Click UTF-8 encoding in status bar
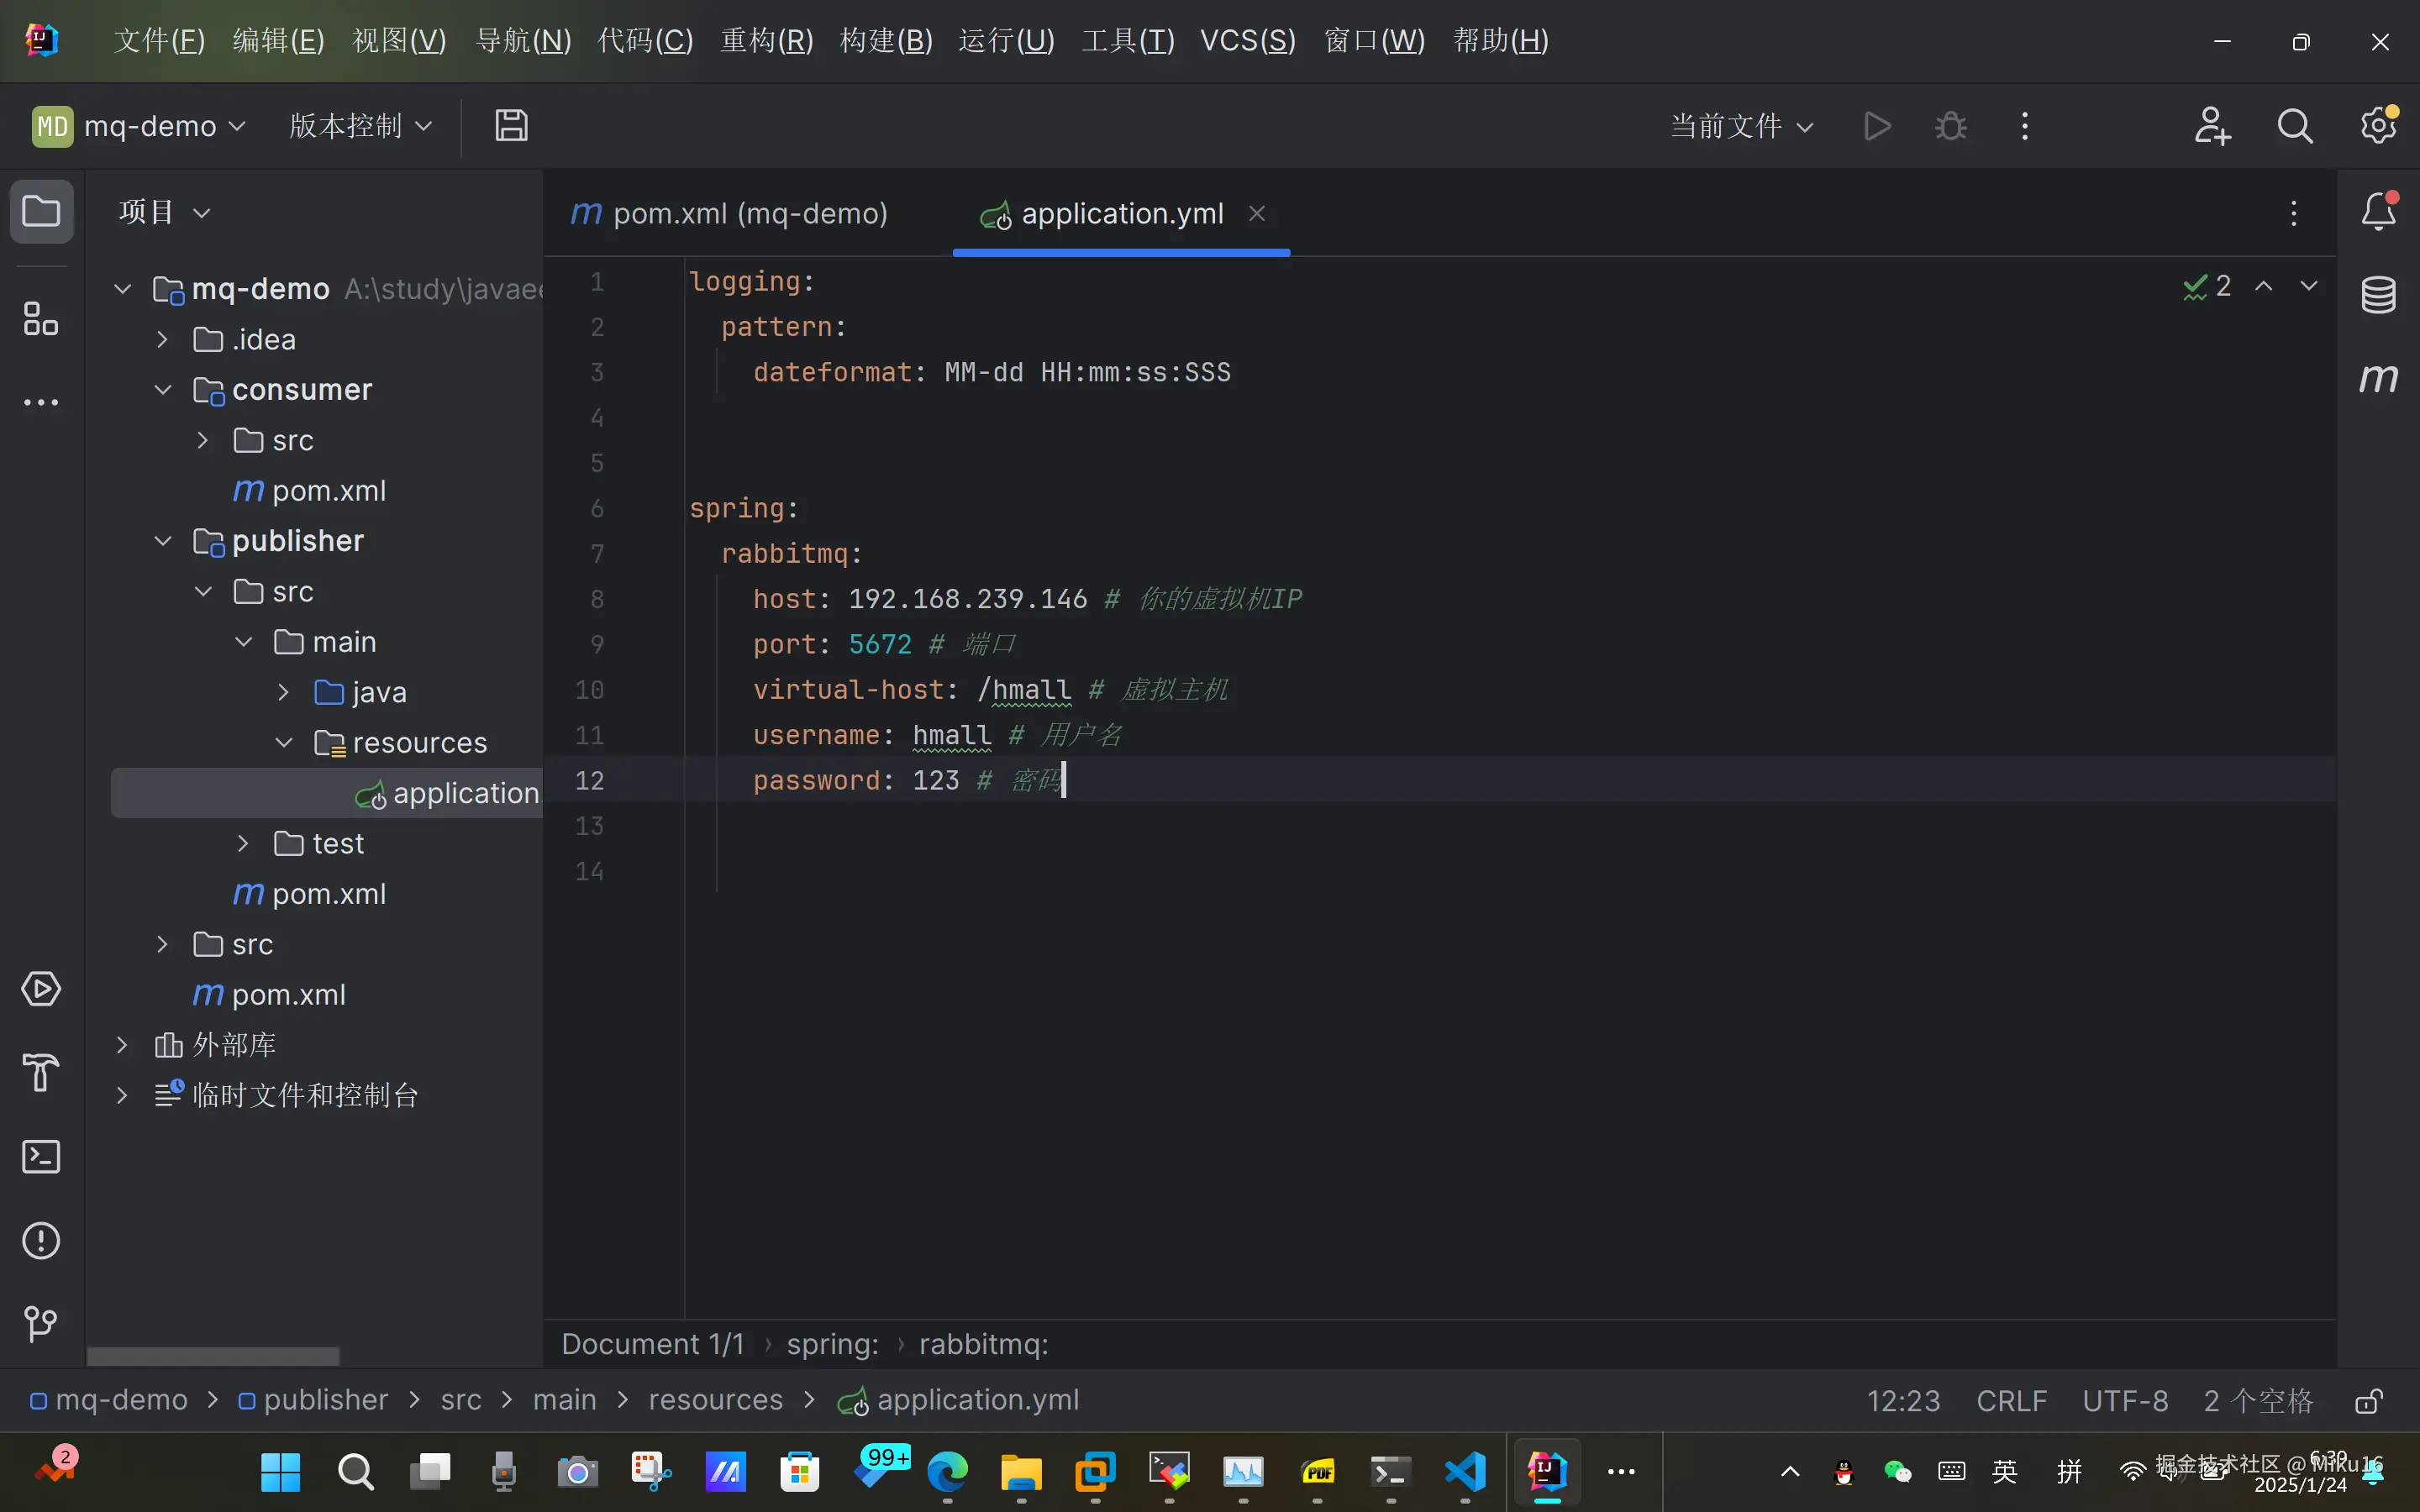The height and width of the screenshot is (1512, 2420). pyautogui.click(x=2125, y=1400)
